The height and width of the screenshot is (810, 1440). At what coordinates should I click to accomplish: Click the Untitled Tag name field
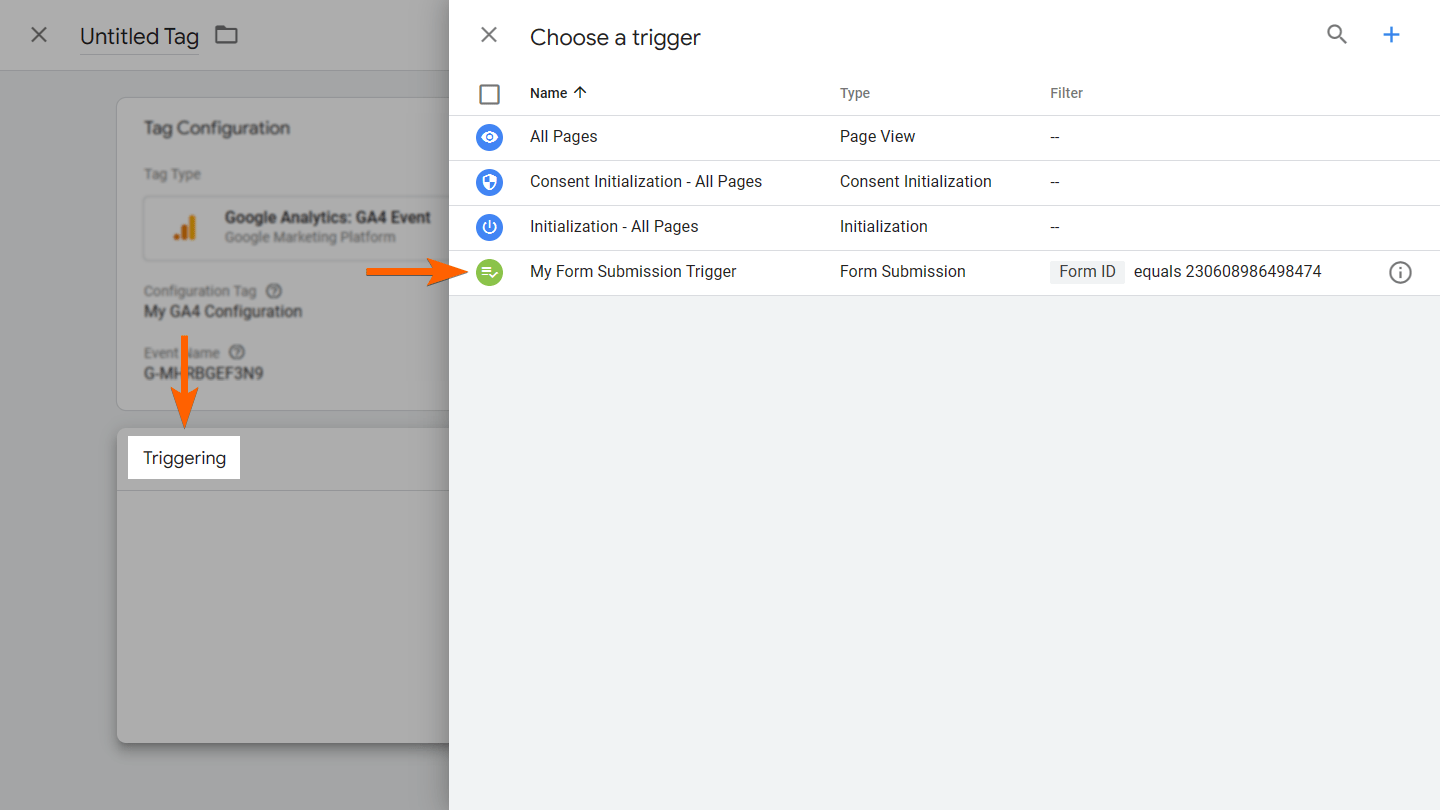click(139, 37)
